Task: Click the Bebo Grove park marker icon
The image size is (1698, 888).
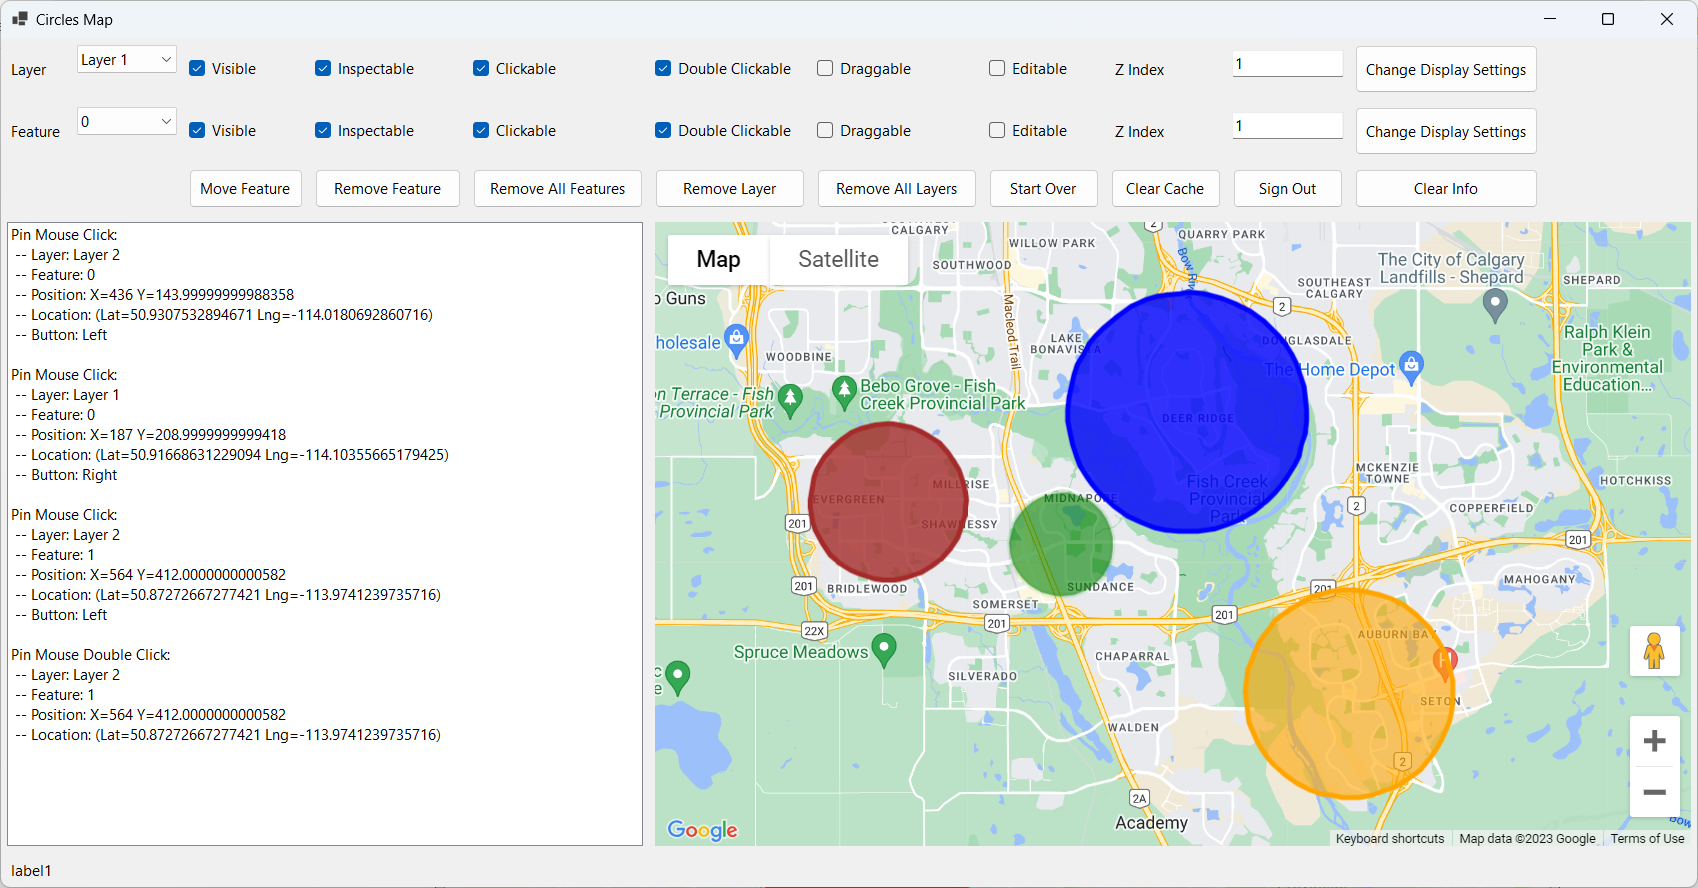Action: (845, 390)
